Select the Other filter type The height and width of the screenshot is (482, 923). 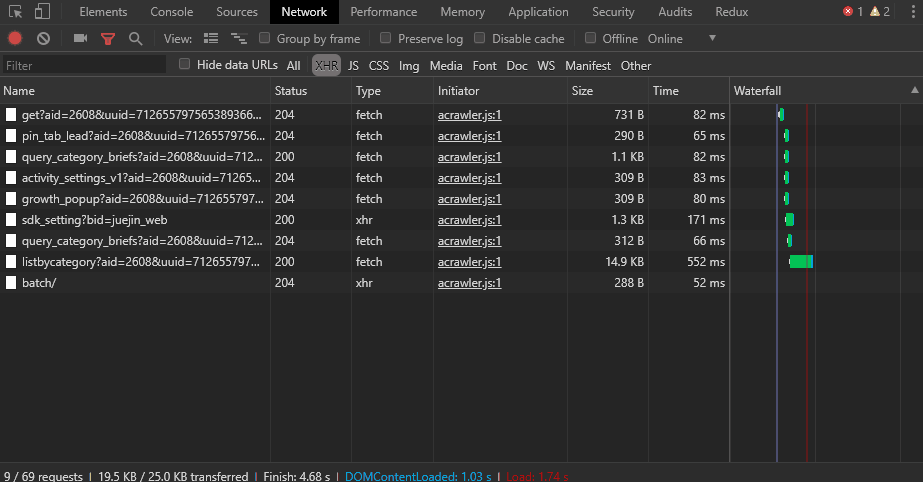(x=636, y=66)
